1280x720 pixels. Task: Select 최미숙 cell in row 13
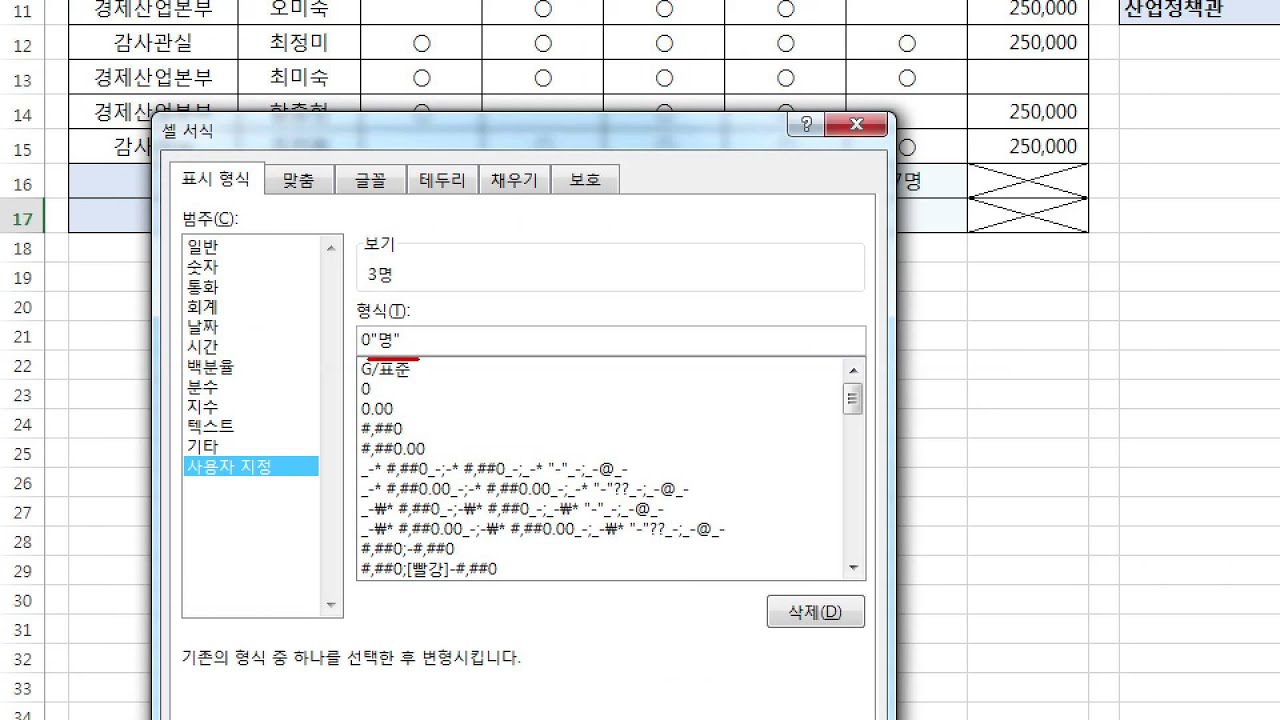(299, 77)
